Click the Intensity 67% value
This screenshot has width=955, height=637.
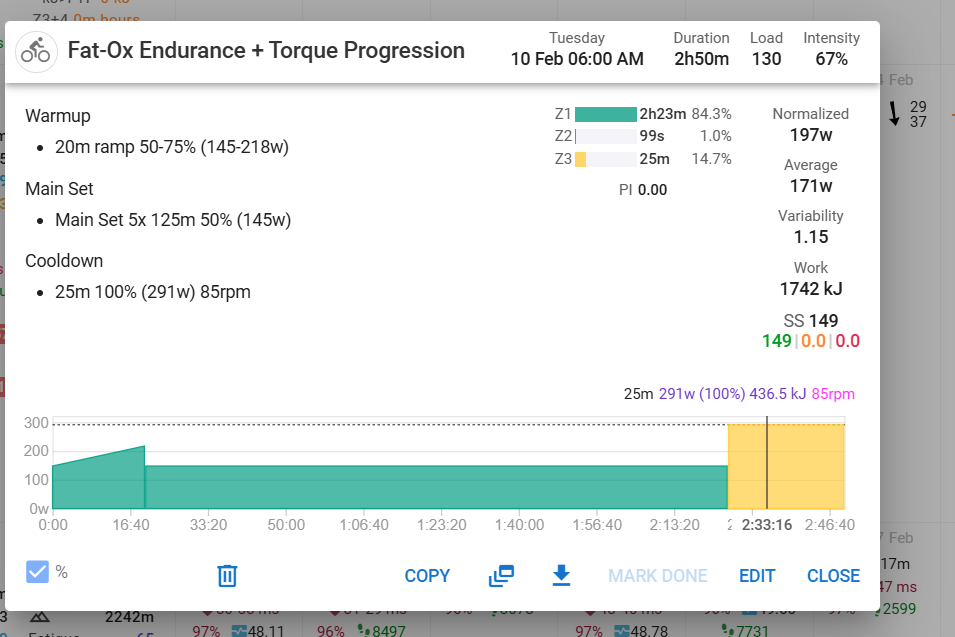(x=831, y=59)
